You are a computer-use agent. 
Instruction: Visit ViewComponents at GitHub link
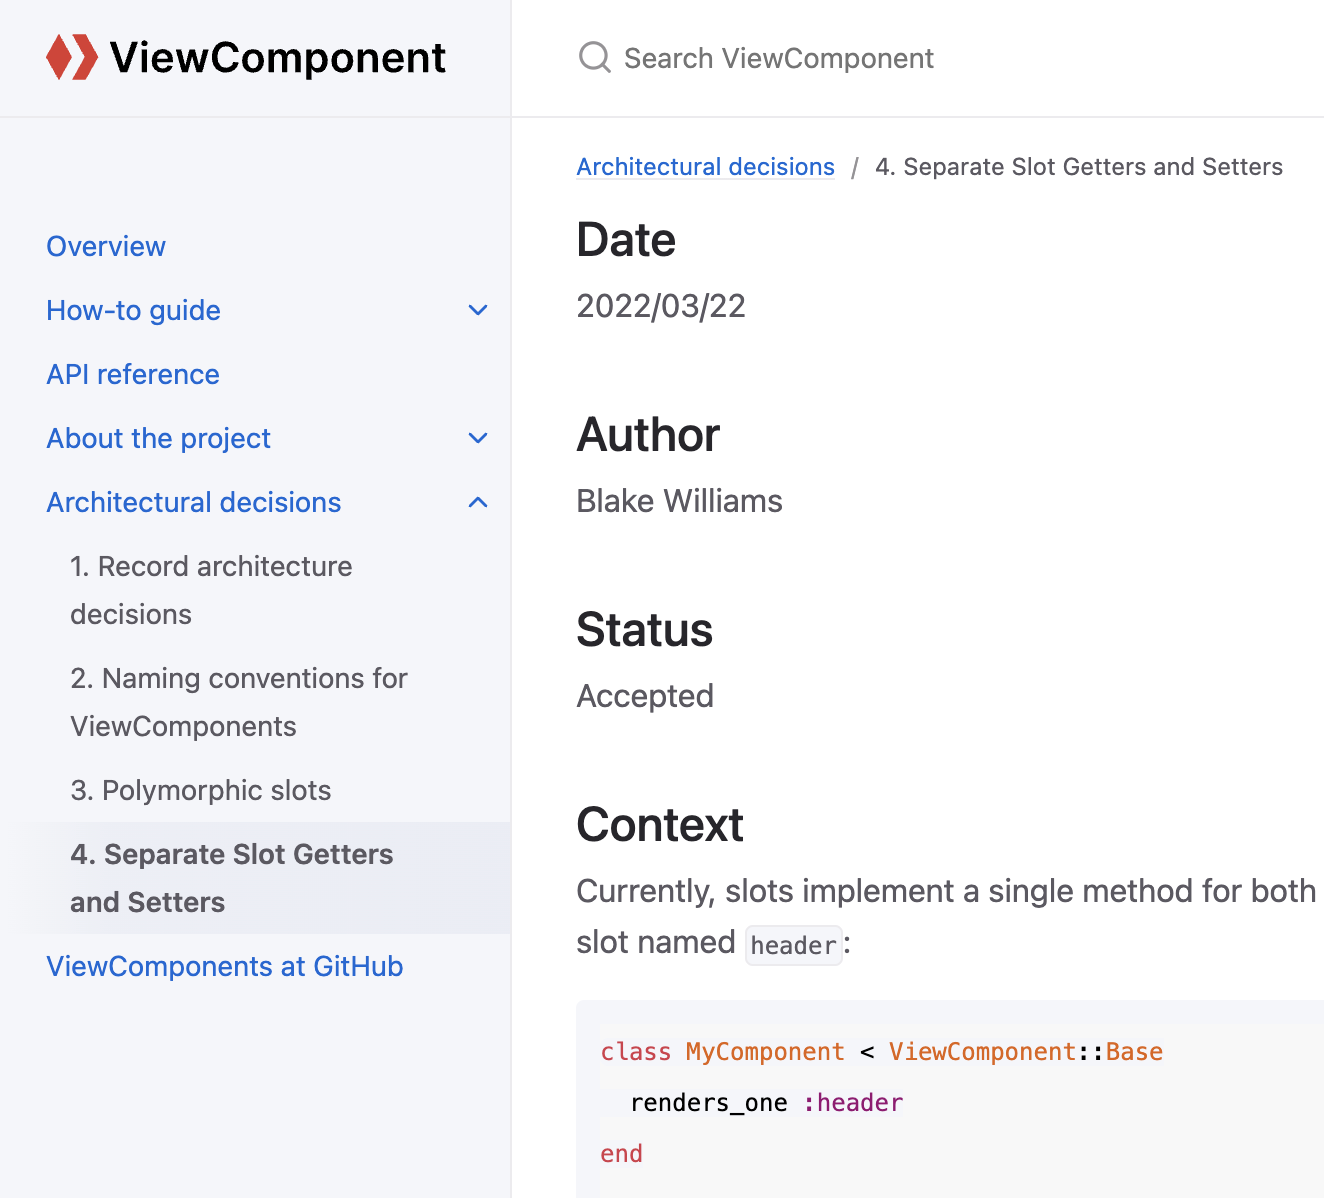(x=225, y=966)
